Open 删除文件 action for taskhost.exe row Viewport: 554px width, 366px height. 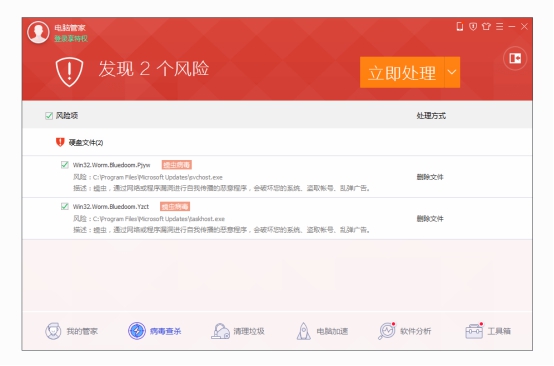click(x=430, y=219)
